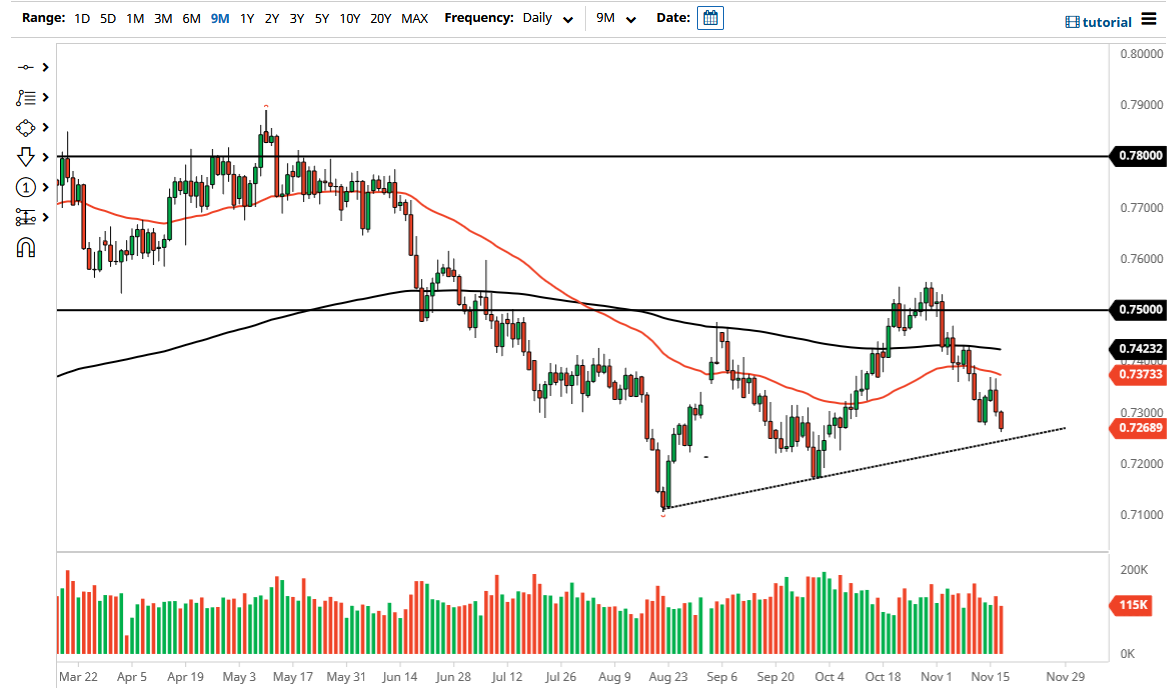Switch the range to 1D
The image size is (1171, 698).
81,18
